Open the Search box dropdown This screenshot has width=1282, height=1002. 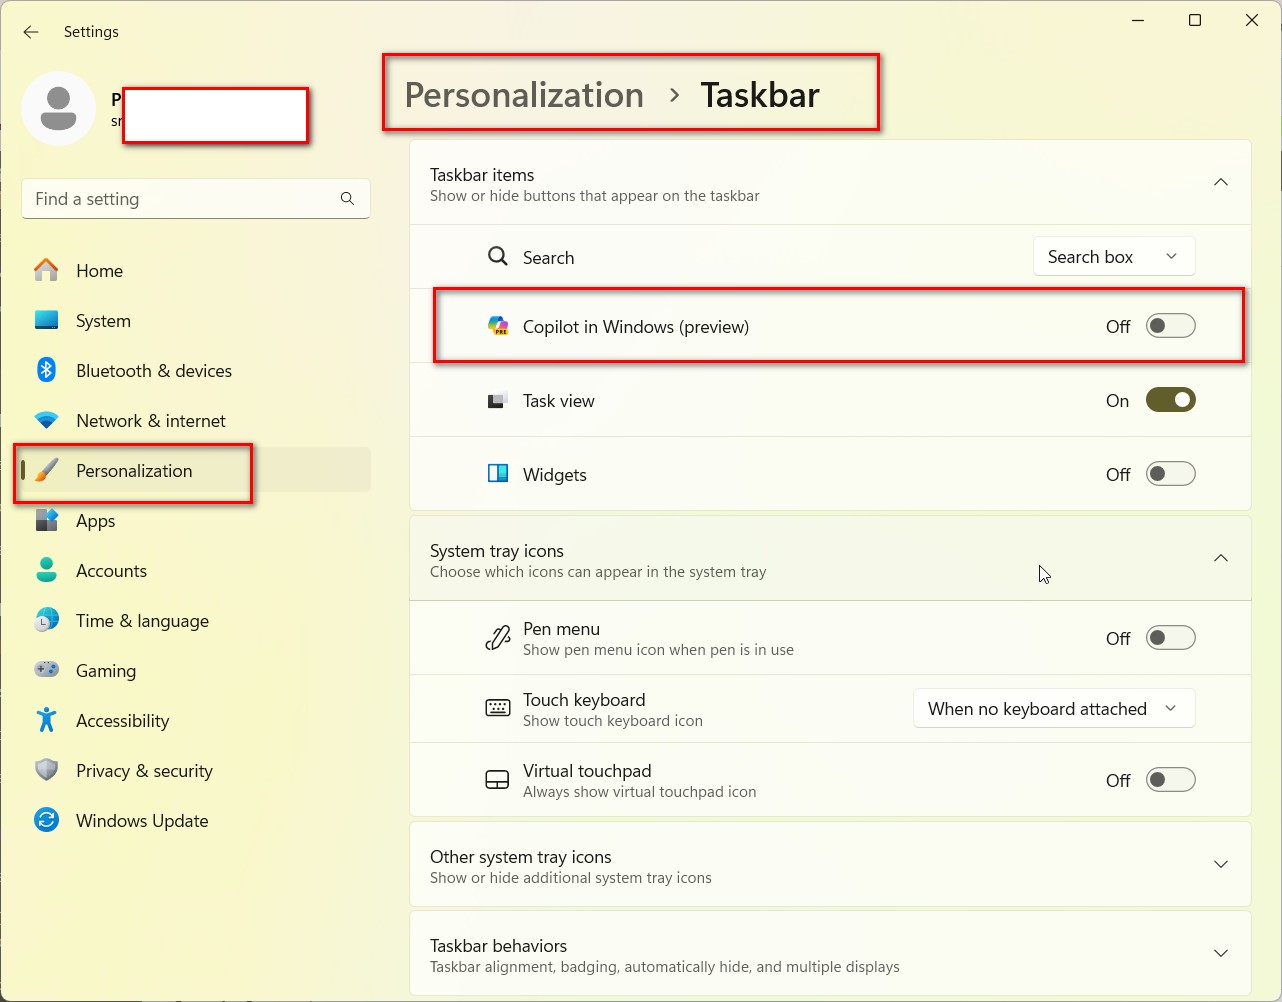click(1112, 256)
